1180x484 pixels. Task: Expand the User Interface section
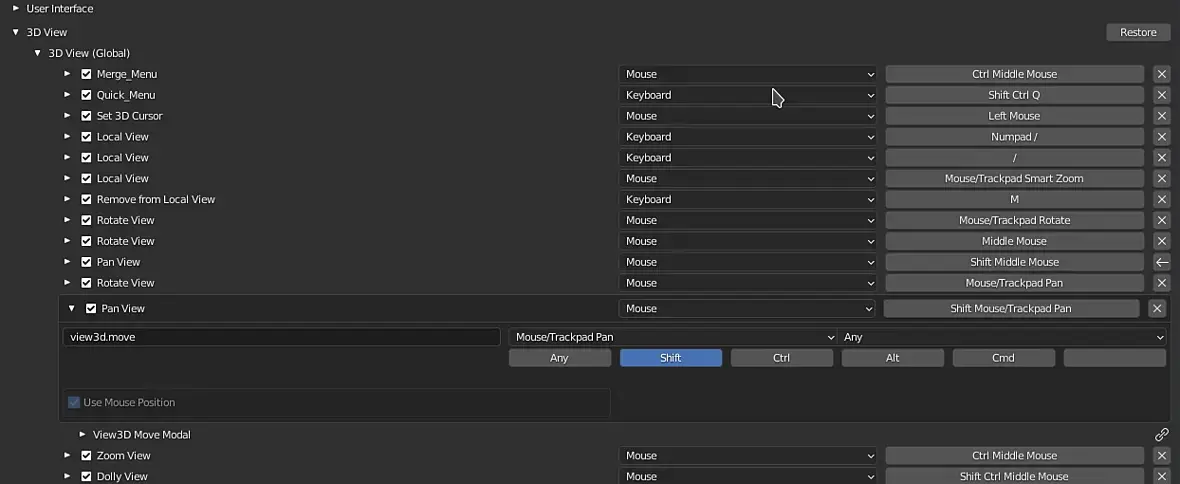click(x=15, y=8)
